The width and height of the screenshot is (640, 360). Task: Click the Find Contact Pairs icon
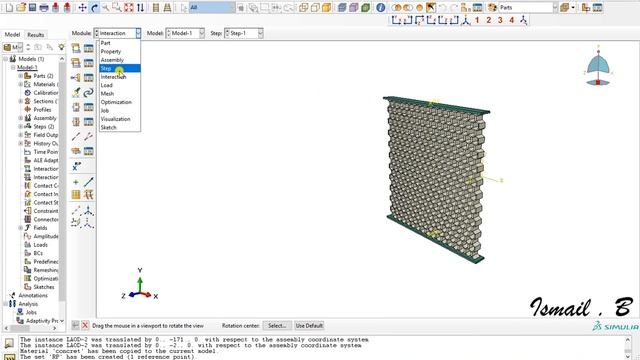76,93
